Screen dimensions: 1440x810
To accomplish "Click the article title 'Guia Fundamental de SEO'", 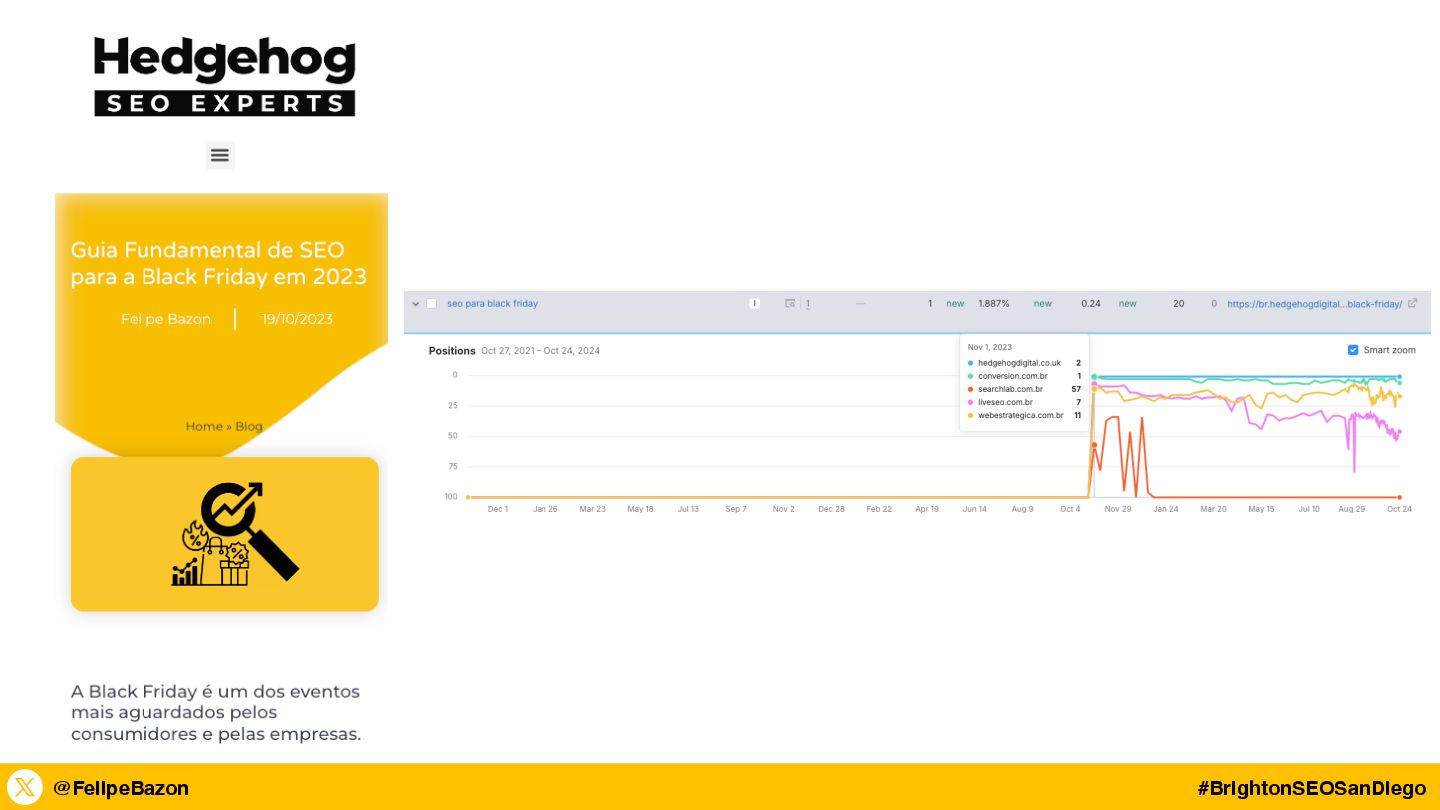I will click(x=219, y=263).
